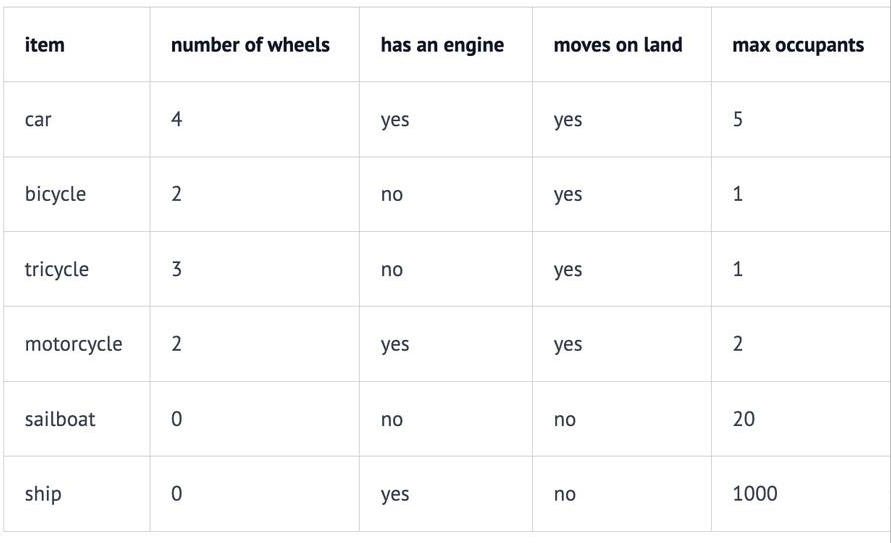Select the ship's 'has an engine' value
The image size is (891, 543).
pyautogui.click(x=395, y=494)
